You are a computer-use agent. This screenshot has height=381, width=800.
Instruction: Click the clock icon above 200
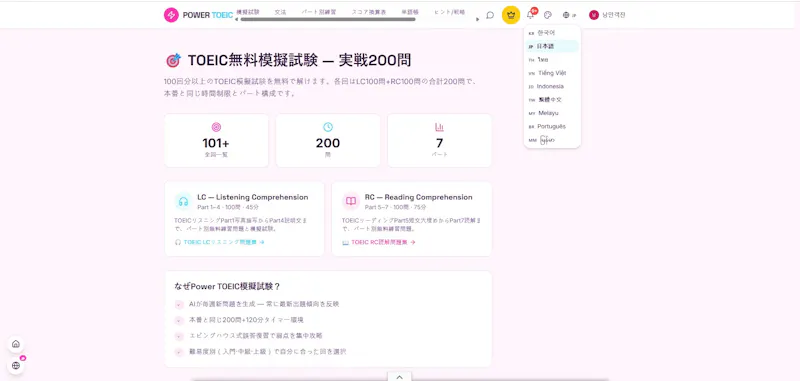pyautogui.click(x=328, y=127)
